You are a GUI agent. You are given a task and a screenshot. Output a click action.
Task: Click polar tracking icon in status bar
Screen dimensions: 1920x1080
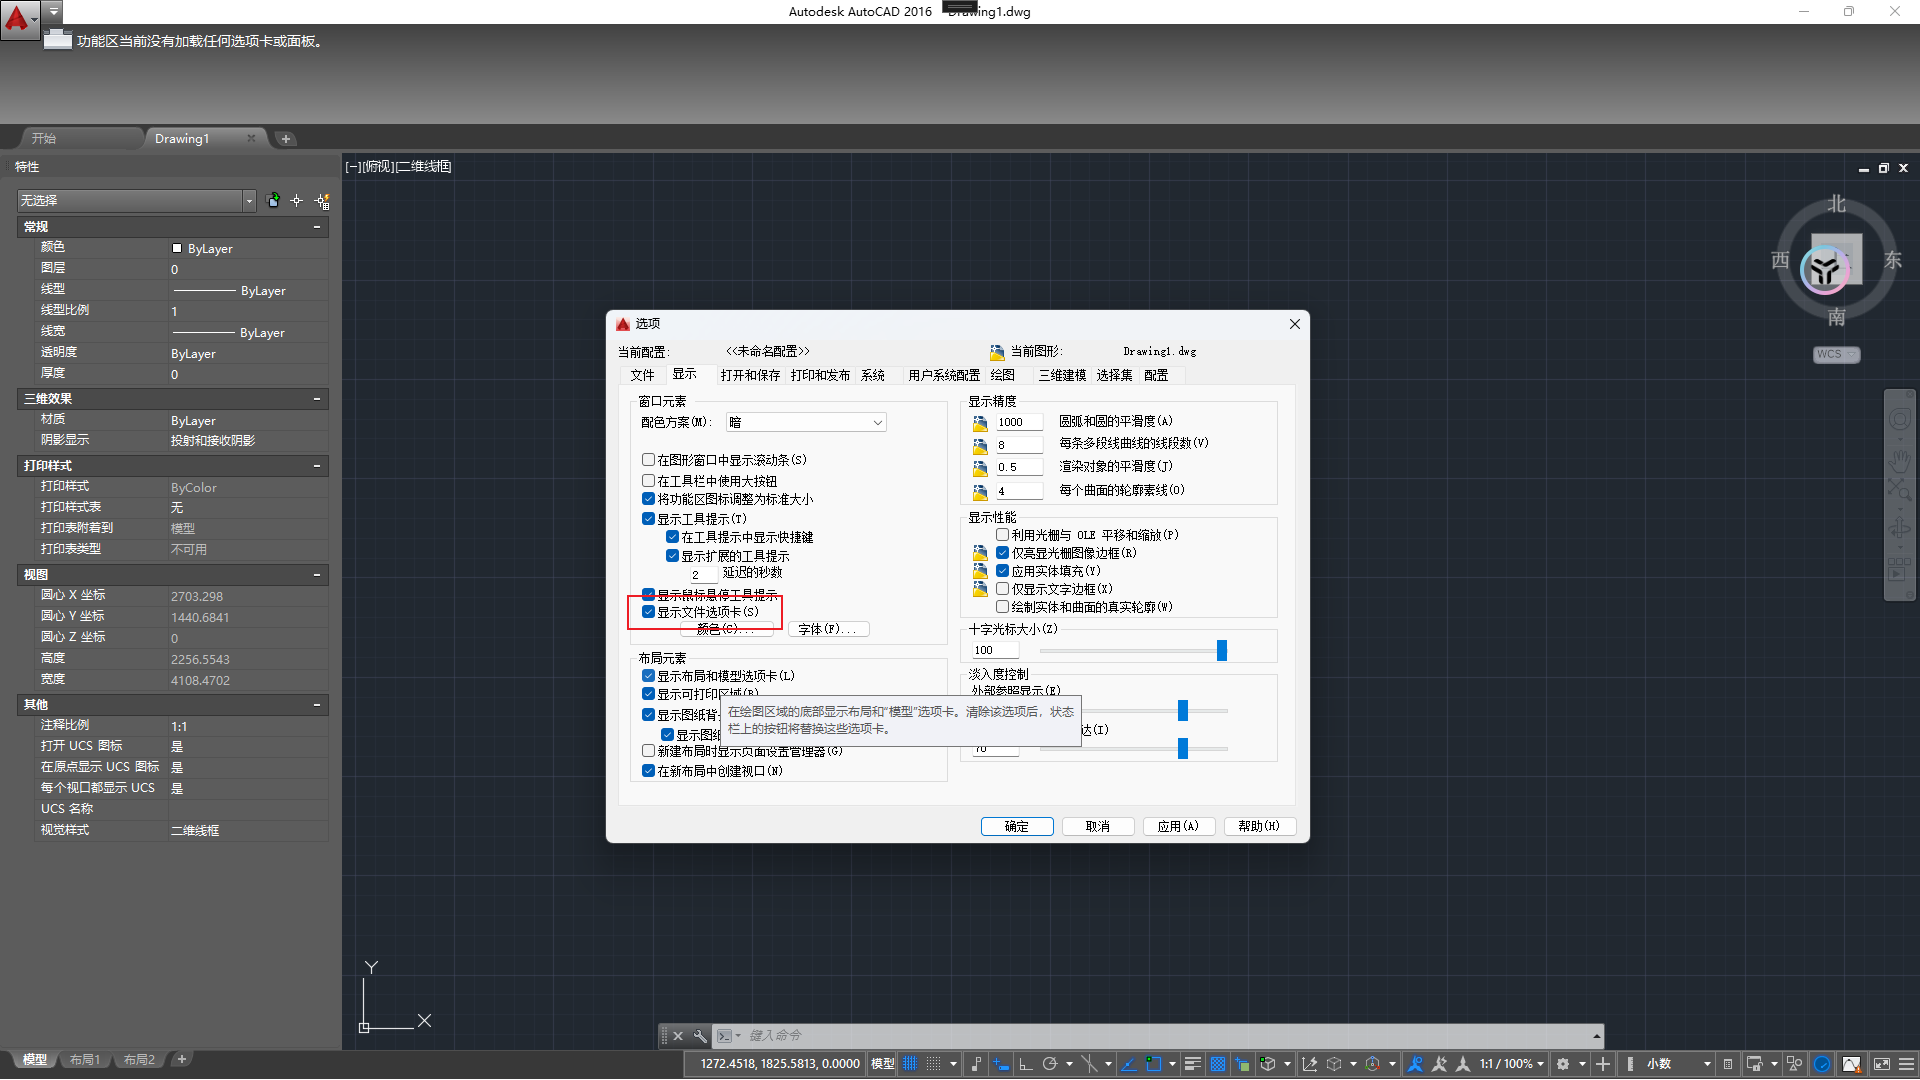[x=1050, y=1064]
